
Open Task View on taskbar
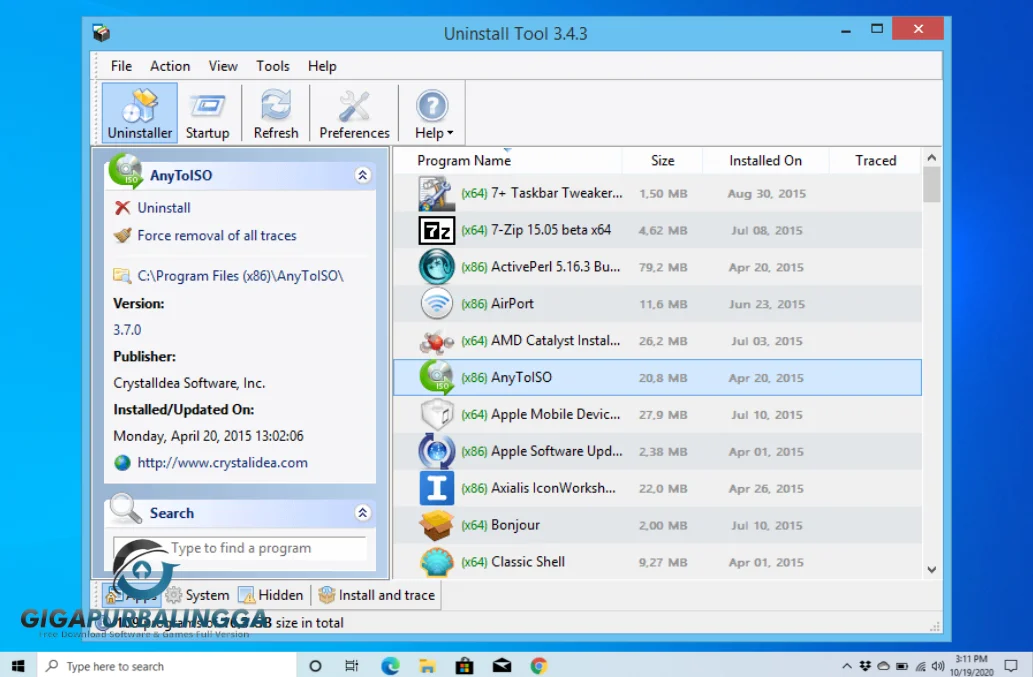point(352,666)
